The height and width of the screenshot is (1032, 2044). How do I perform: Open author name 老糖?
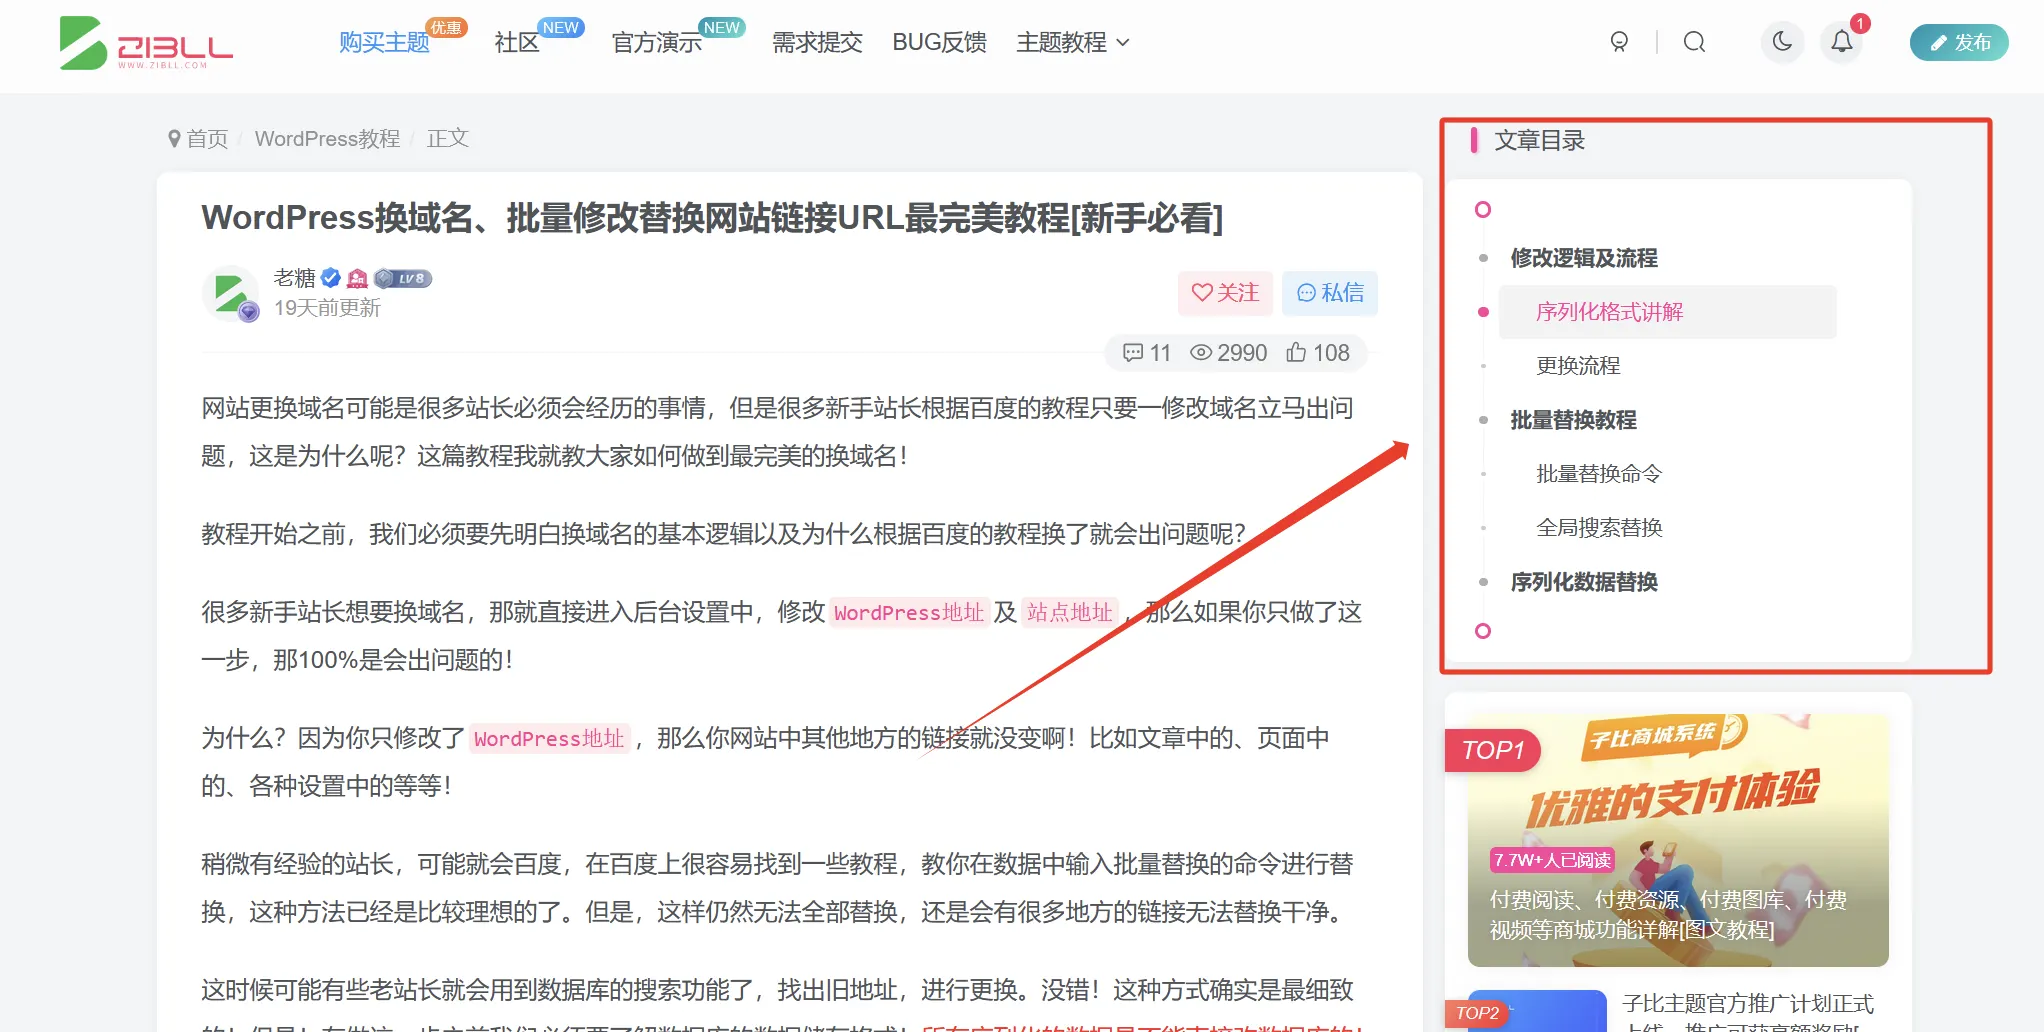pos(294,278)
